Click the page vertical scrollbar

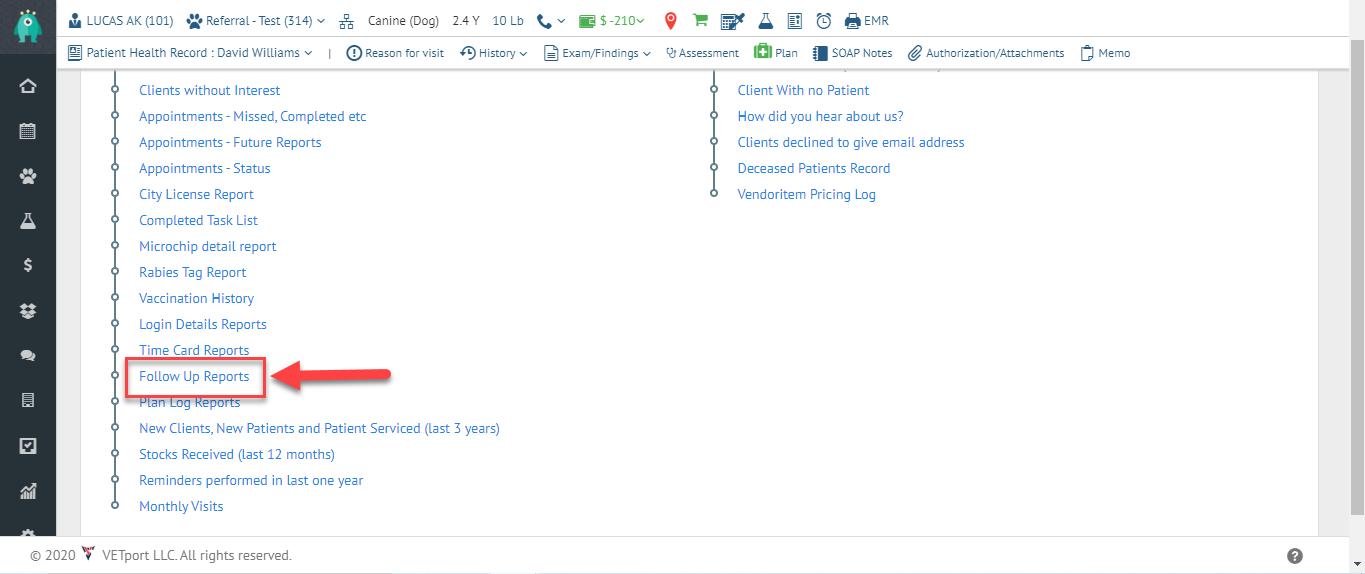pos(1357,278)
